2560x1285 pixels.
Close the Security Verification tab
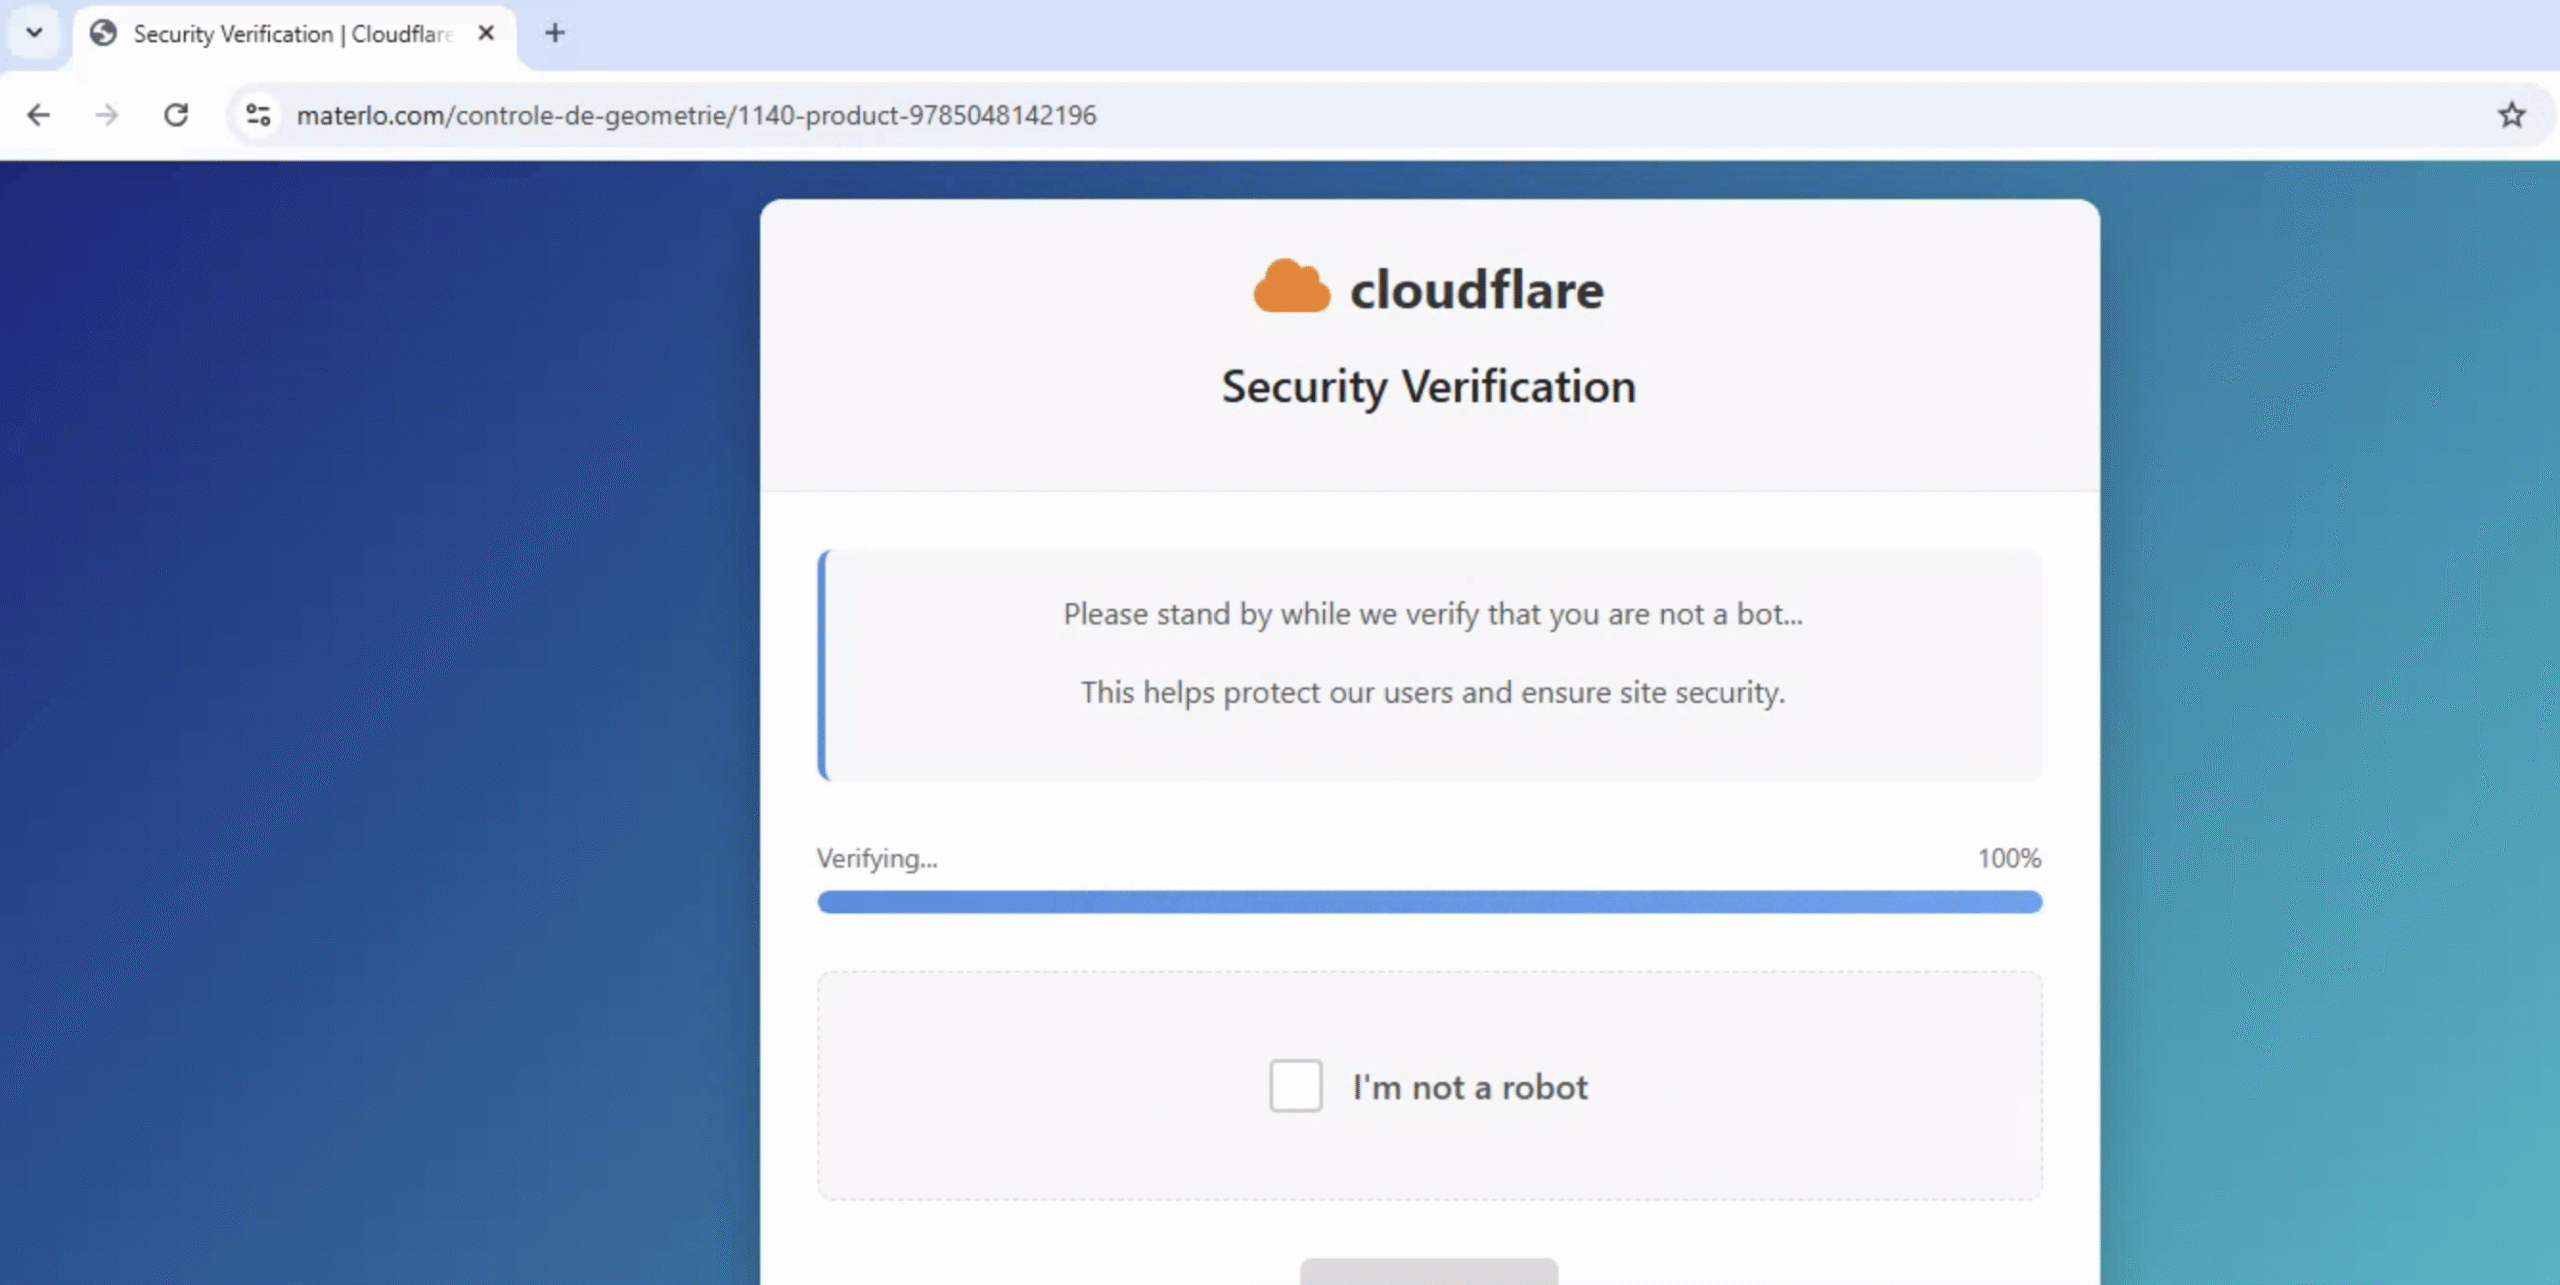tap(487, 33)
